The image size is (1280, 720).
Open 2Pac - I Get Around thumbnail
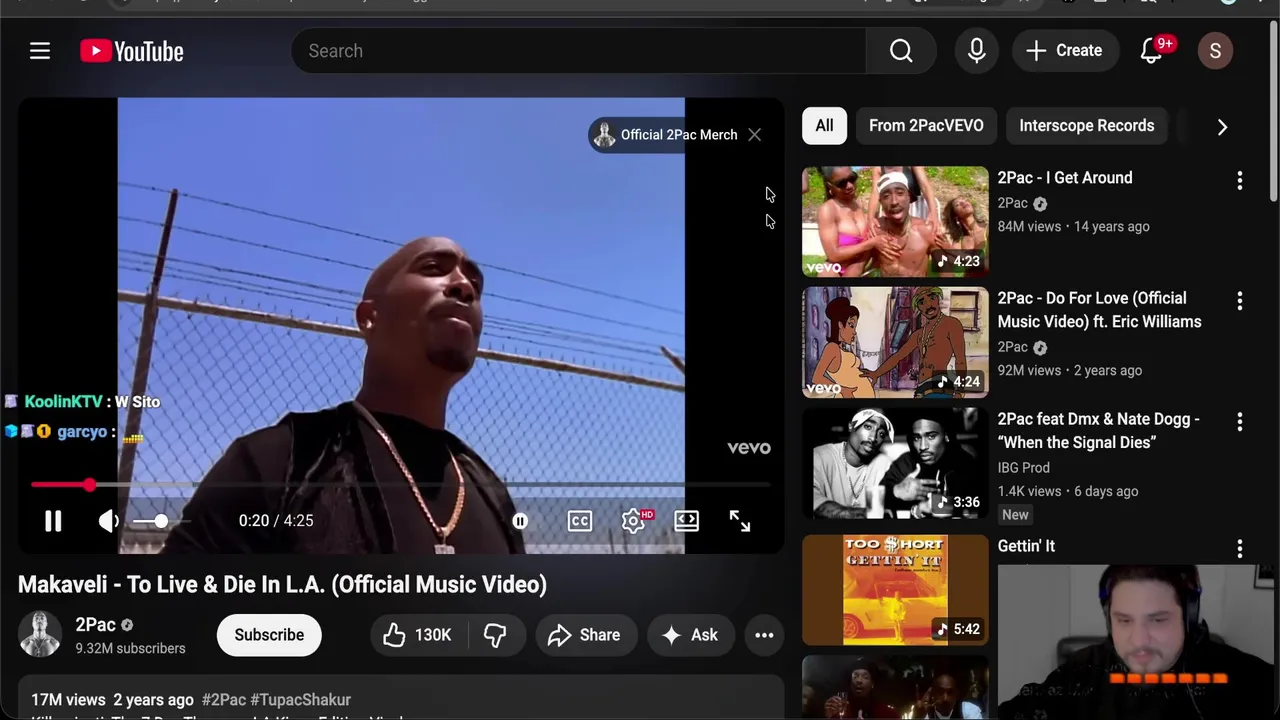click(895, 221)
